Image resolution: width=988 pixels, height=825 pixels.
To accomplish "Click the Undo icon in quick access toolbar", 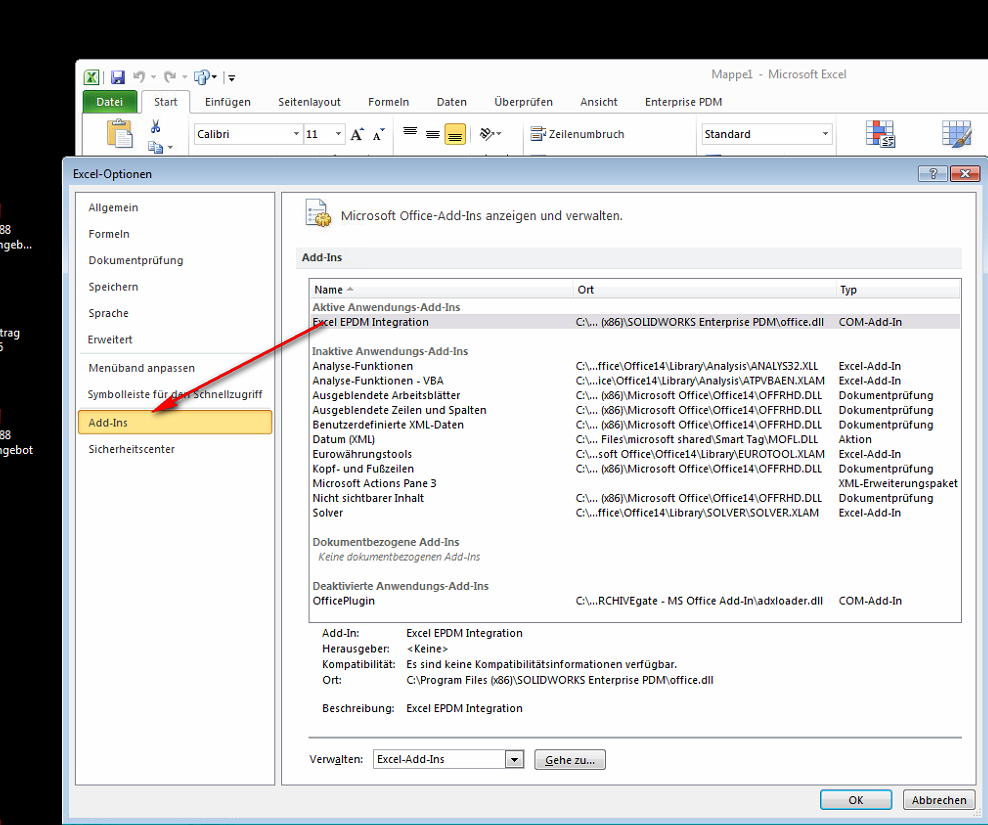I will 139,77.
